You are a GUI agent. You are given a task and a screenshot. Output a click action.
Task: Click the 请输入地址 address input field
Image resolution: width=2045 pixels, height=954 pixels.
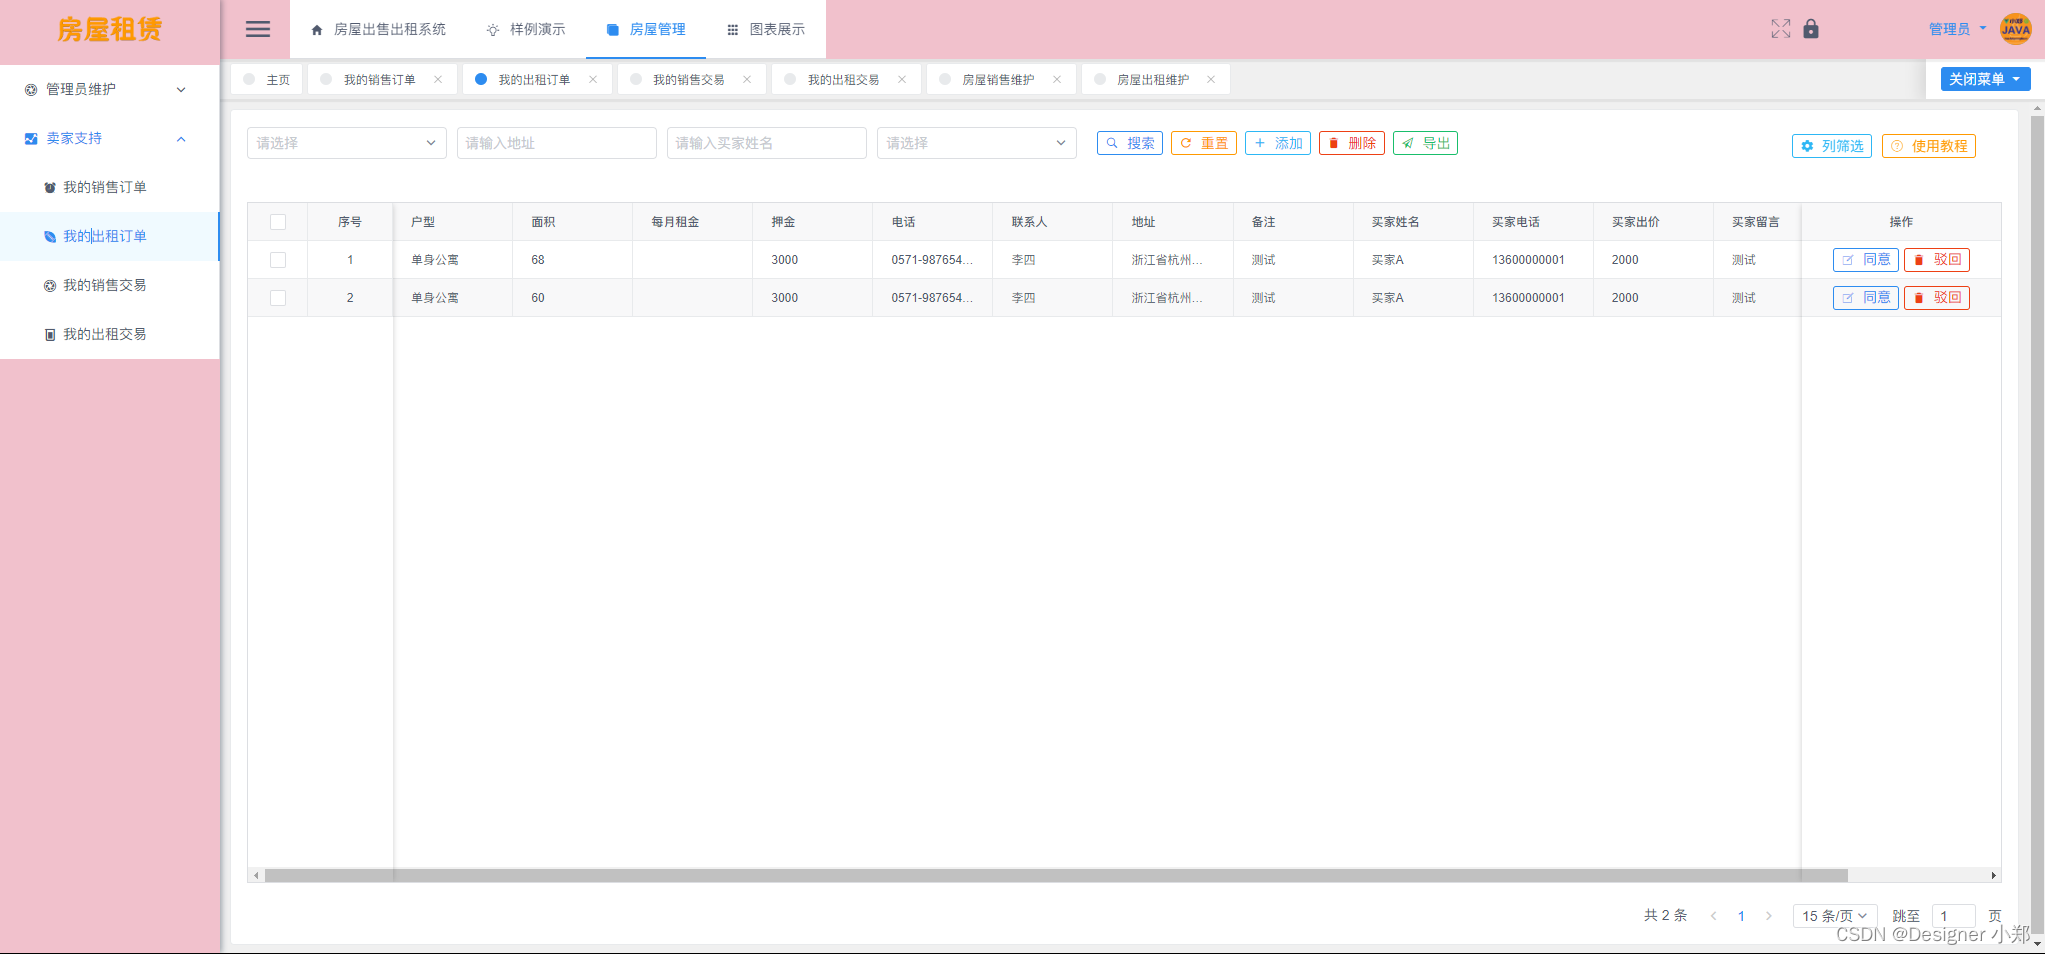tap(556, 143)
